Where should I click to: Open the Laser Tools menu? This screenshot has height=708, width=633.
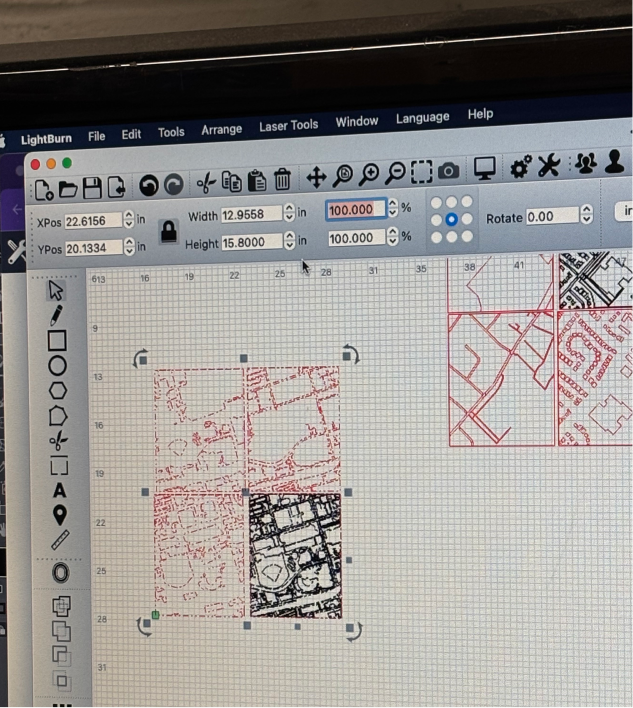[289, 126]
